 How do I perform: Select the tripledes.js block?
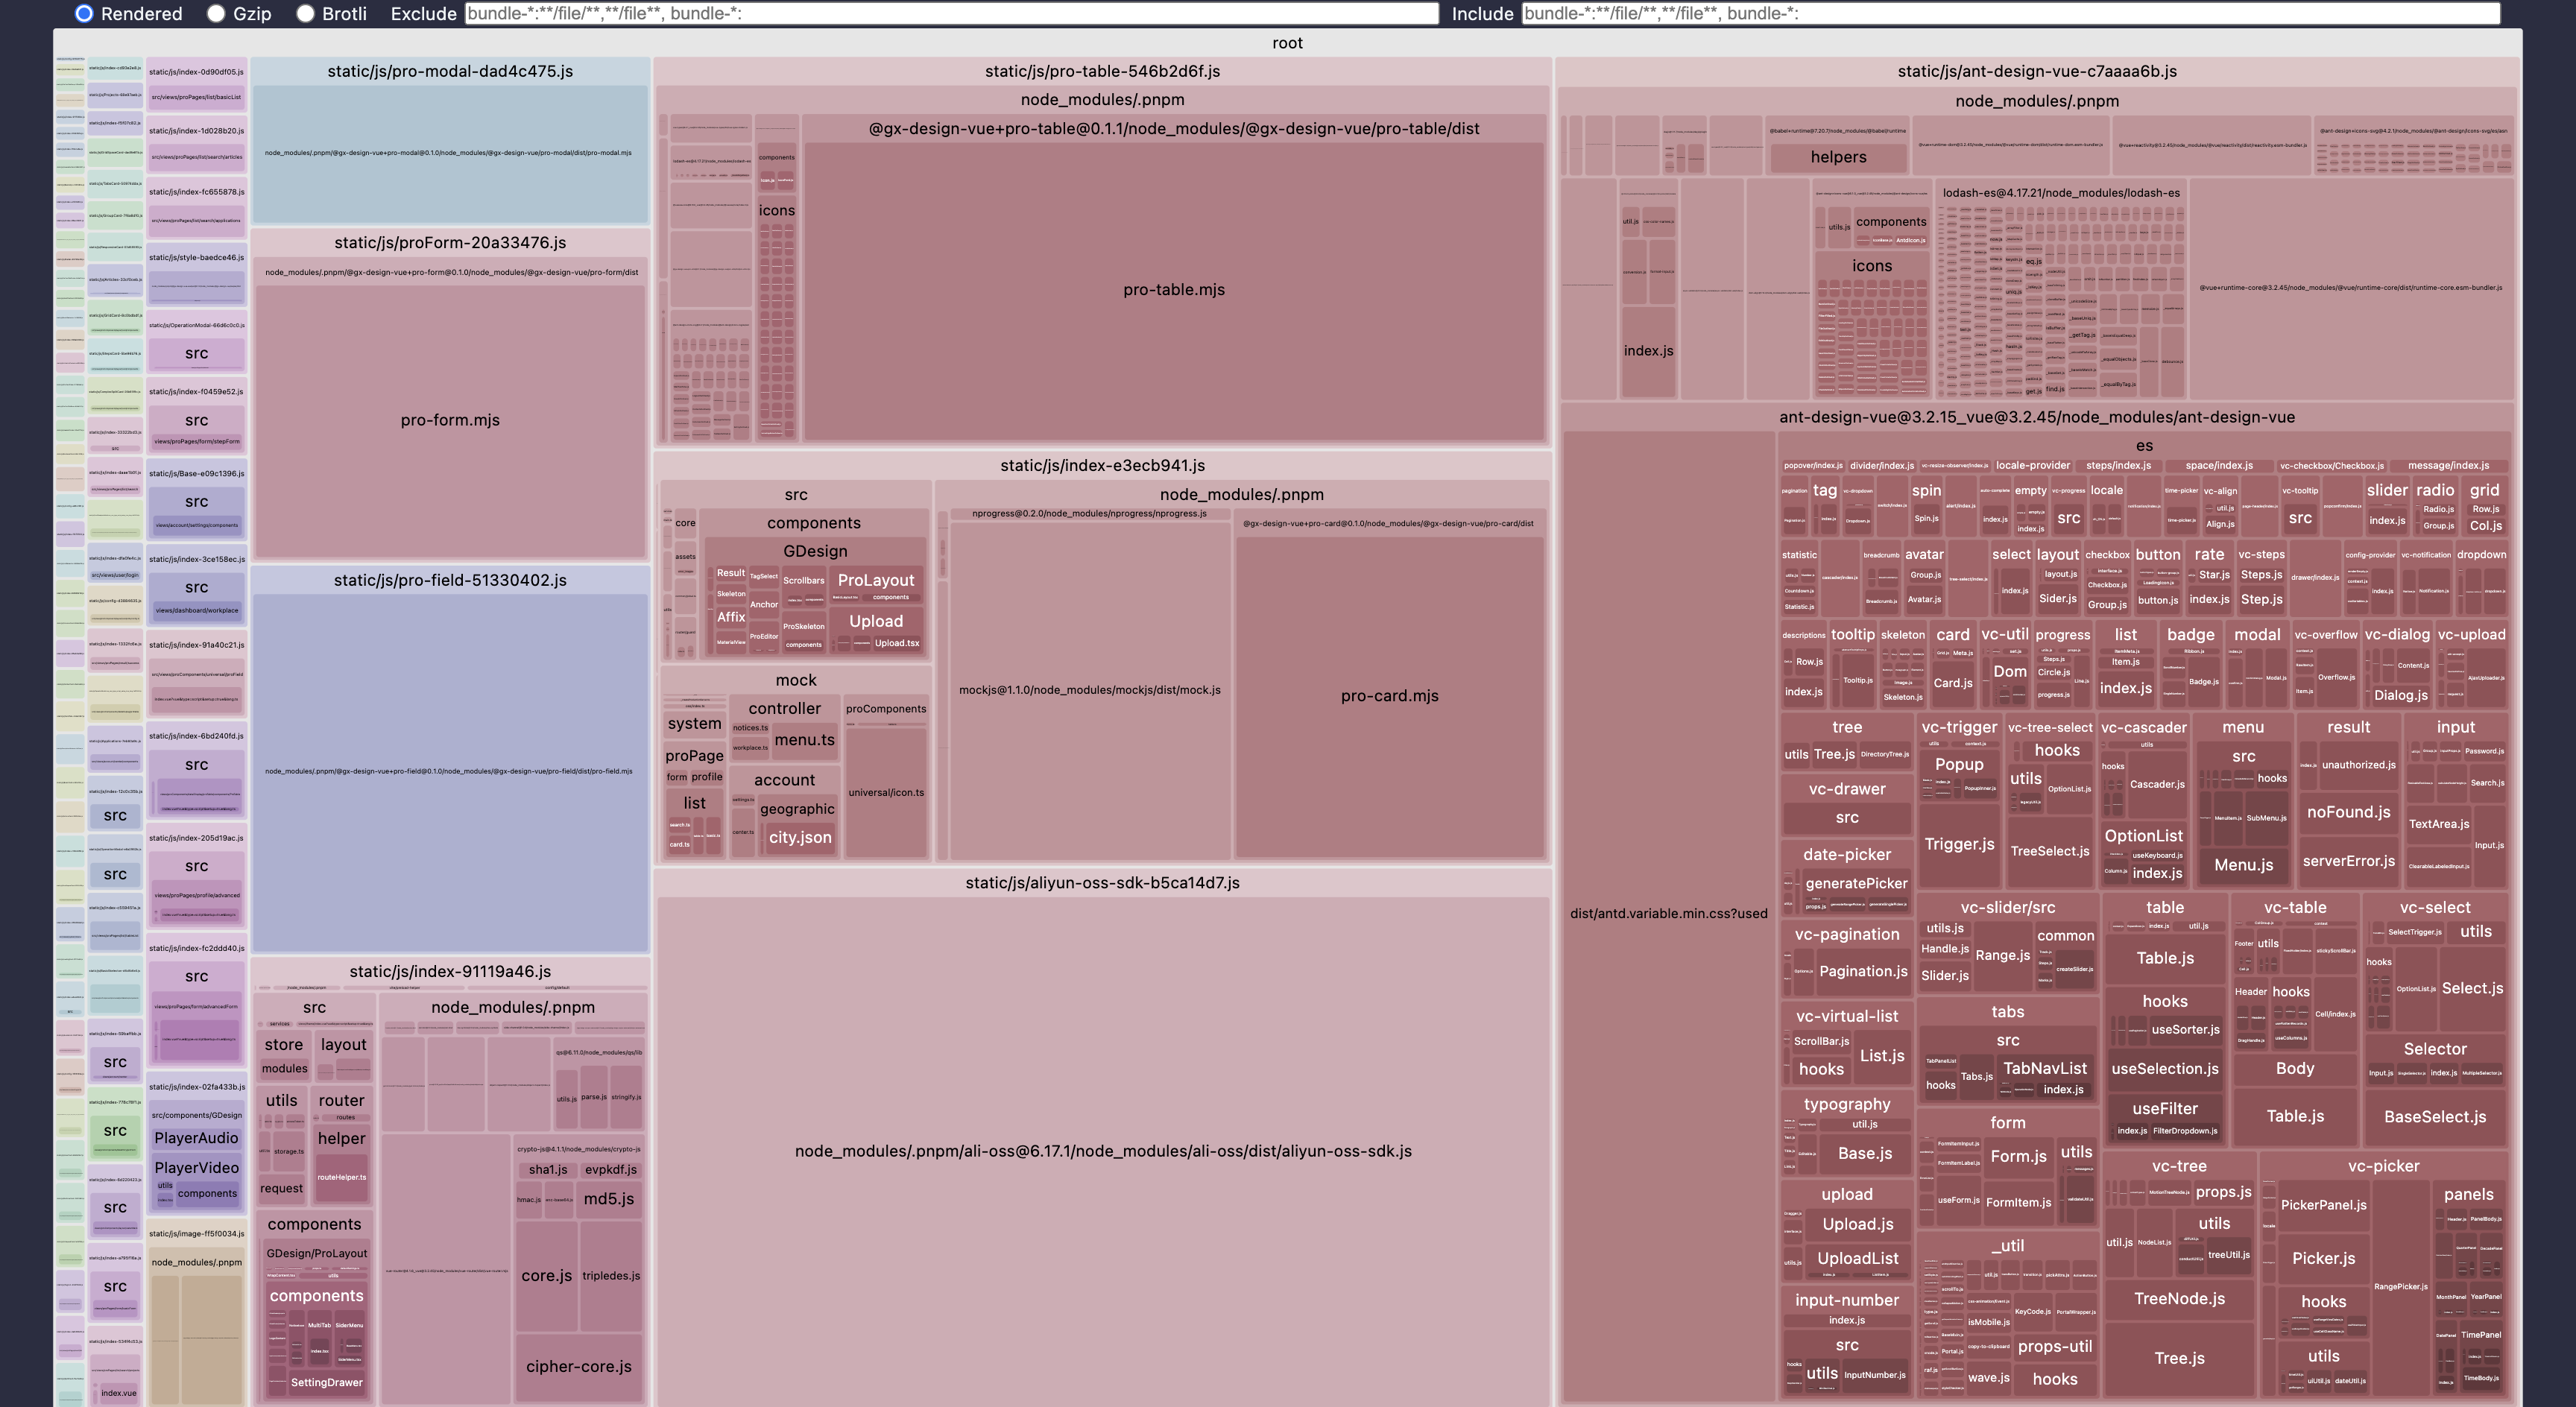611,1276
